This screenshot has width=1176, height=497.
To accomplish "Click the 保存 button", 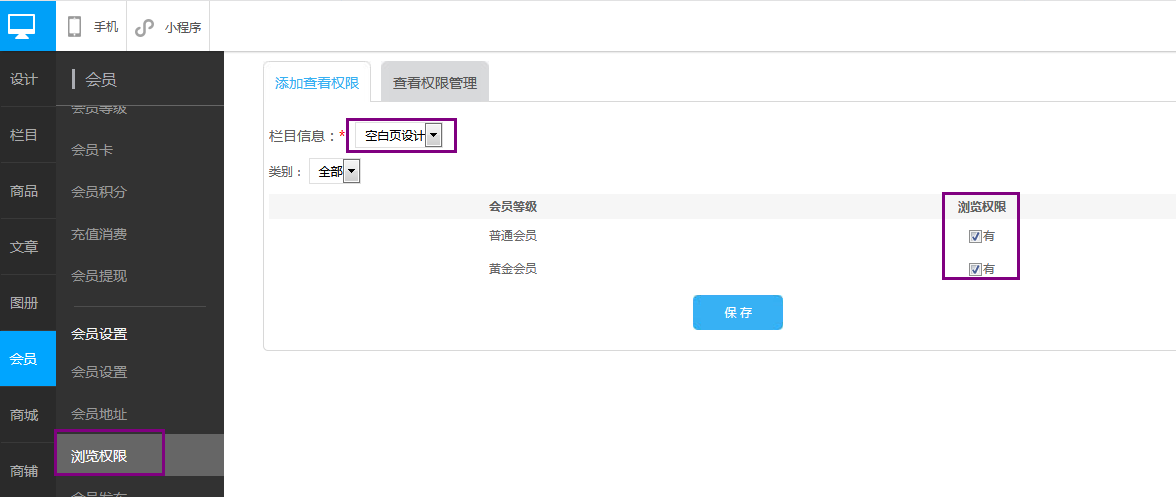I will click(738, 312).
